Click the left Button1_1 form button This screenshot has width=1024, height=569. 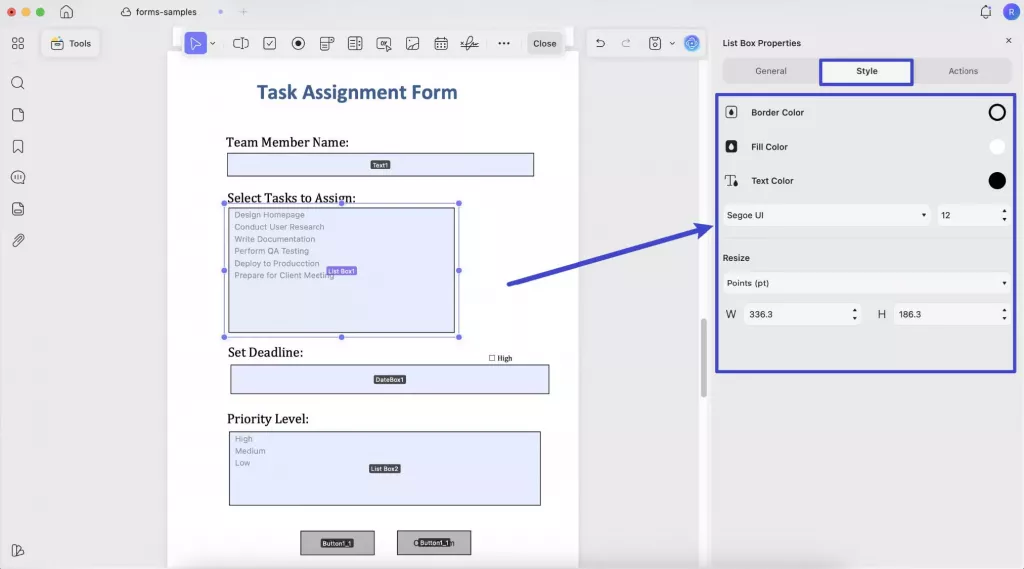pos(337,543)
